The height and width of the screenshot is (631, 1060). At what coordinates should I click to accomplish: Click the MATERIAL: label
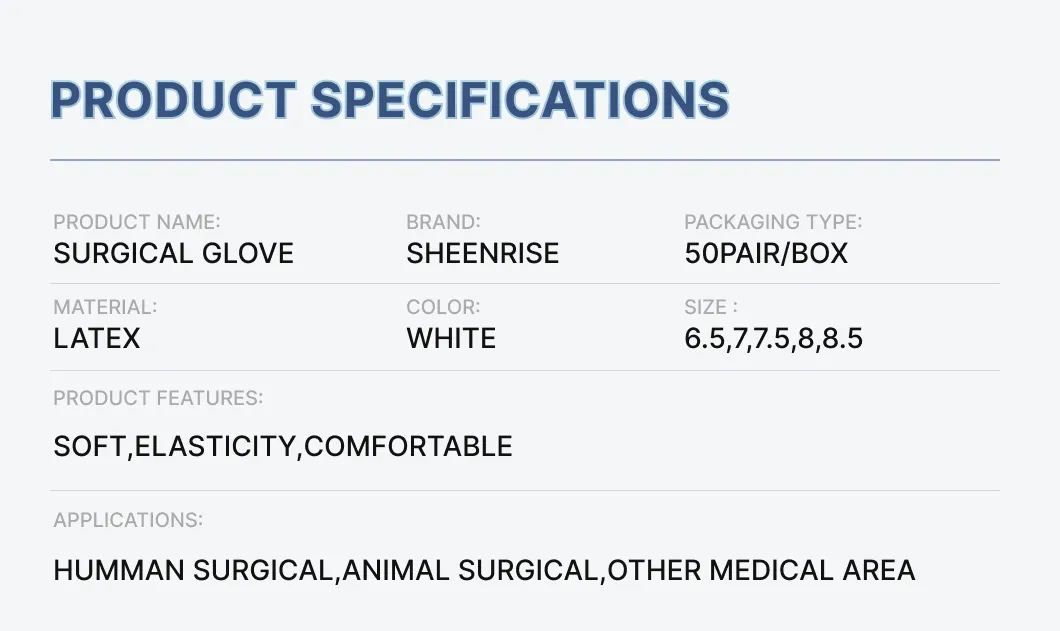[105, 307]
